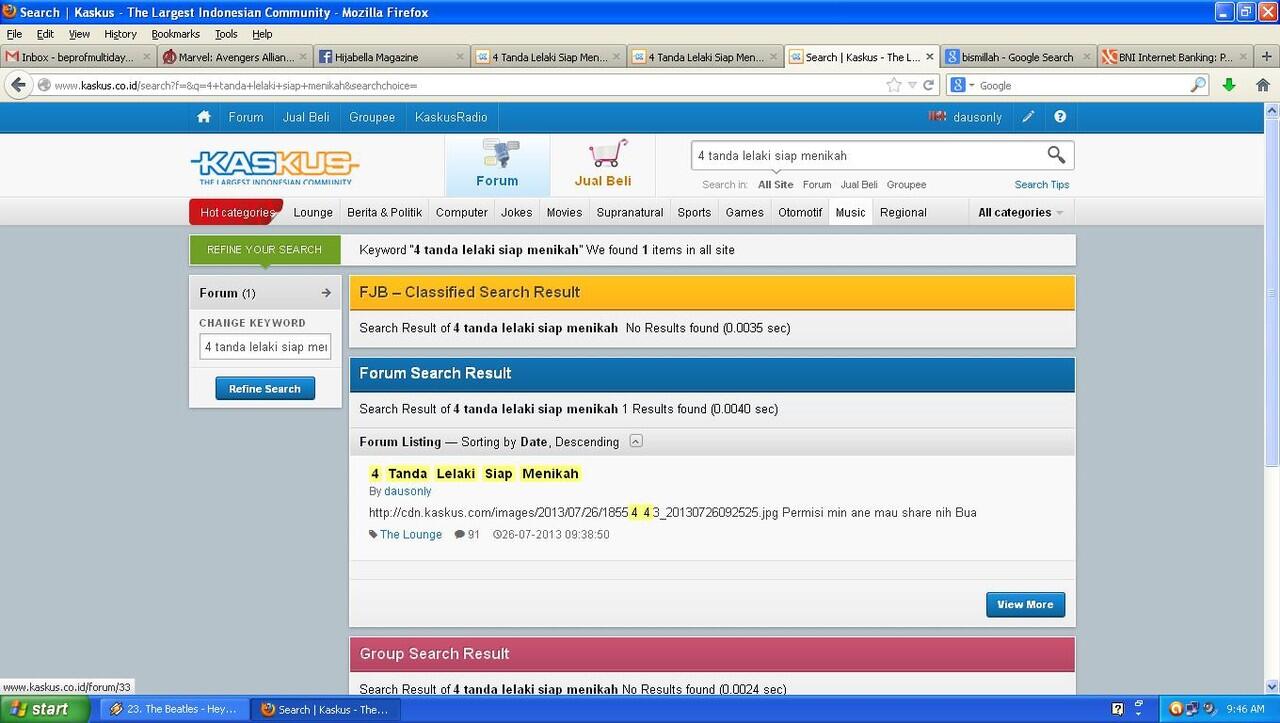Screen dimensions: 1280x723
Task: Click Groupee in the blue navbar
Action: click(372, 117)
